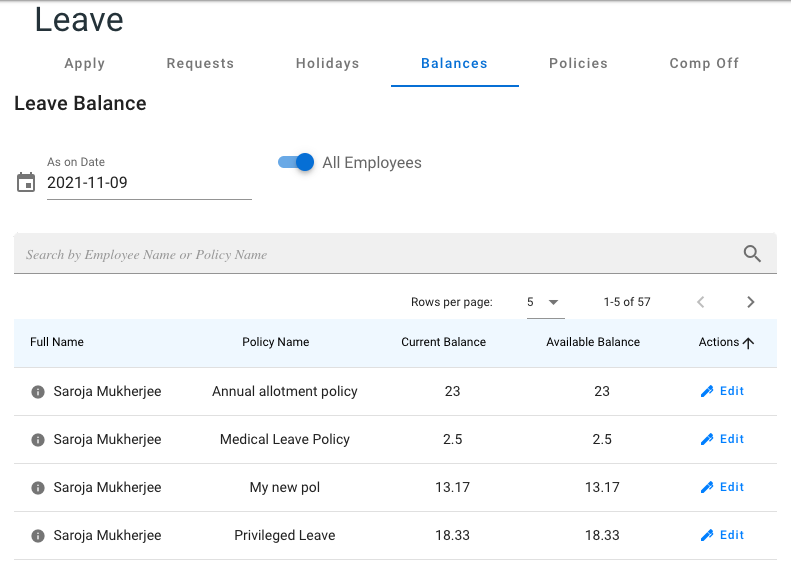791x566 pixels.
Task: Click sort arrow on Actions column header
Action: tap(748, 343)
